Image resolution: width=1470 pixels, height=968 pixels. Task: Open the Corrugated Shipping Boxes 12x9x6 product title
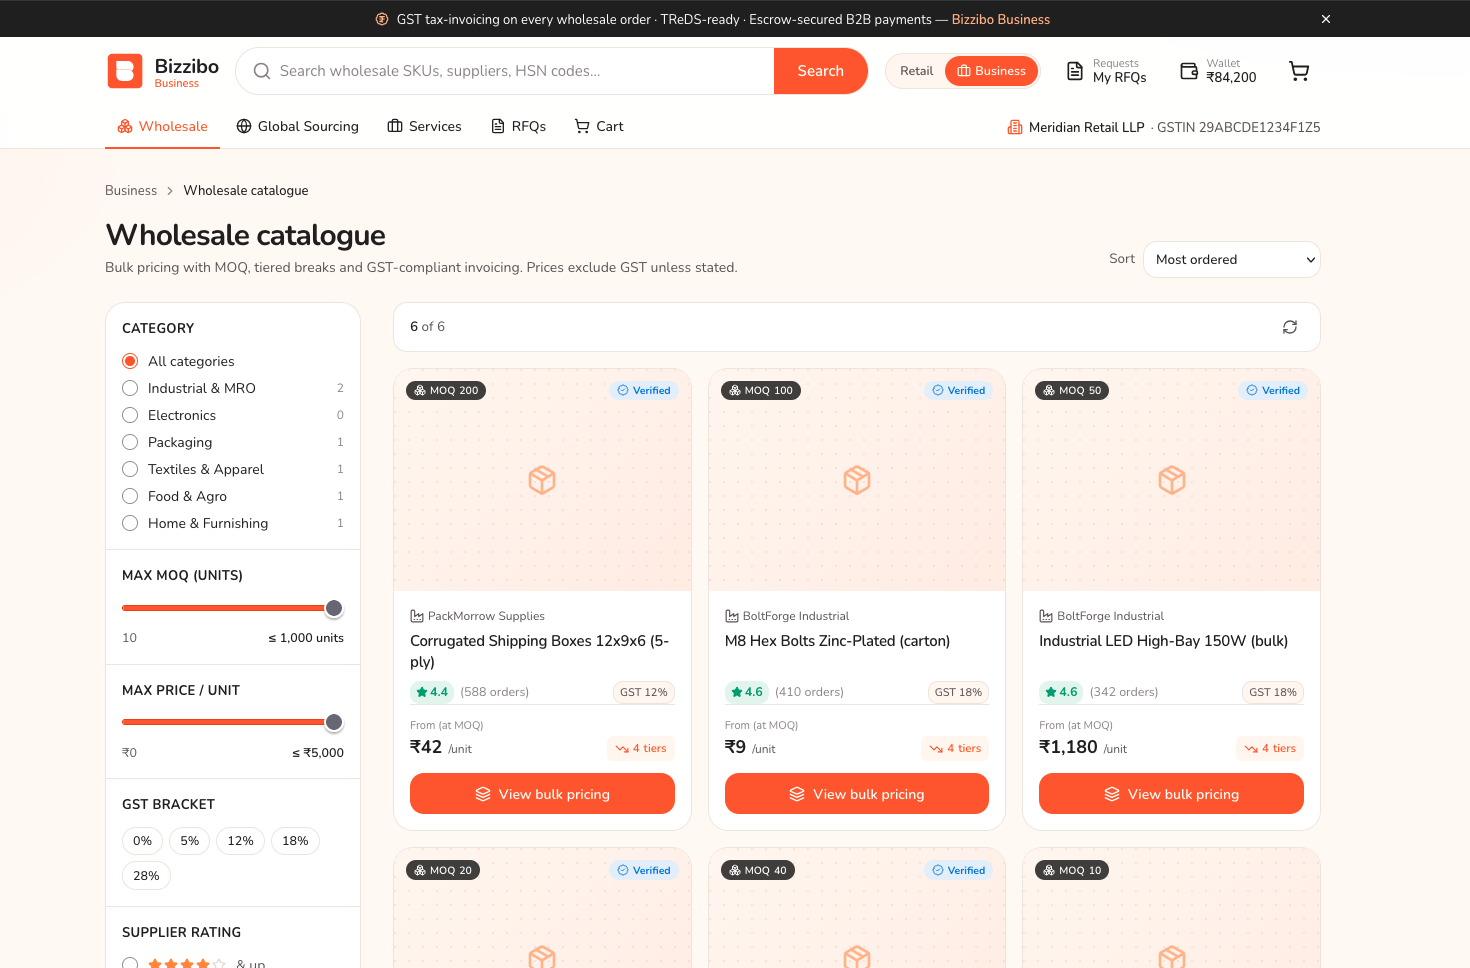540,651
